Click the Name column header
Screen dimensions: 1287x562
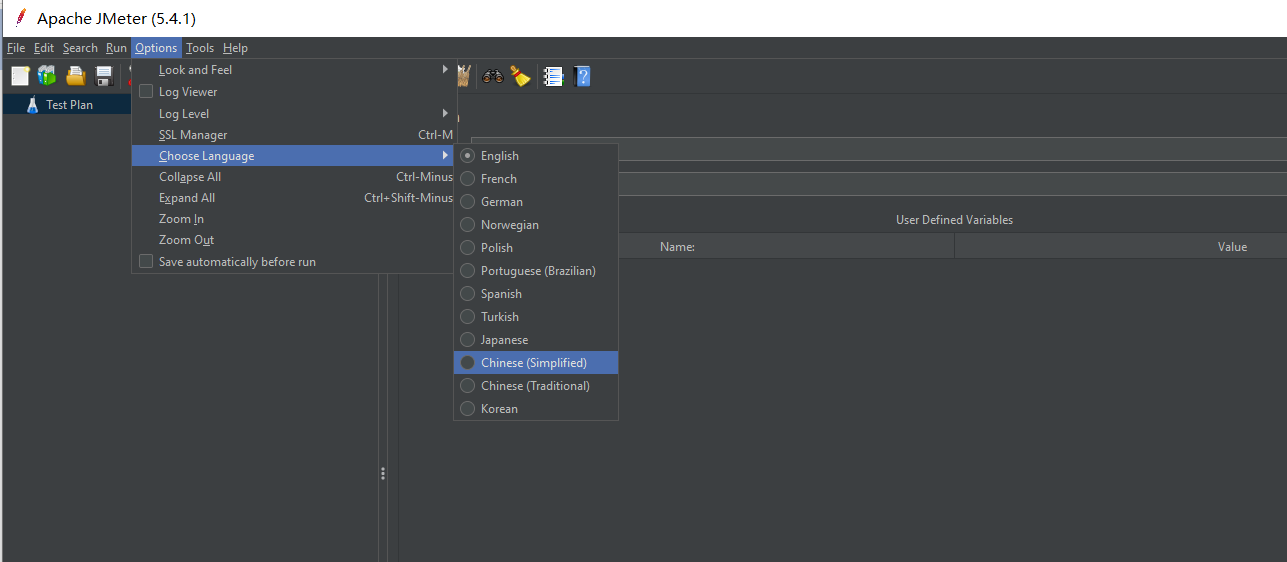[x=677, y=246]
